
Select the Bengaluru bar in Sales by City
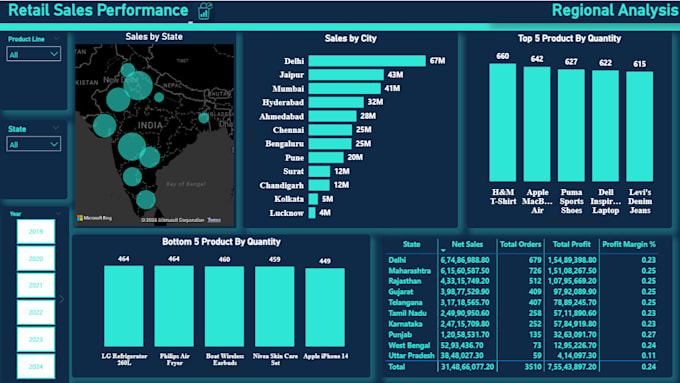pyautogui.click(x=330, y=144)
